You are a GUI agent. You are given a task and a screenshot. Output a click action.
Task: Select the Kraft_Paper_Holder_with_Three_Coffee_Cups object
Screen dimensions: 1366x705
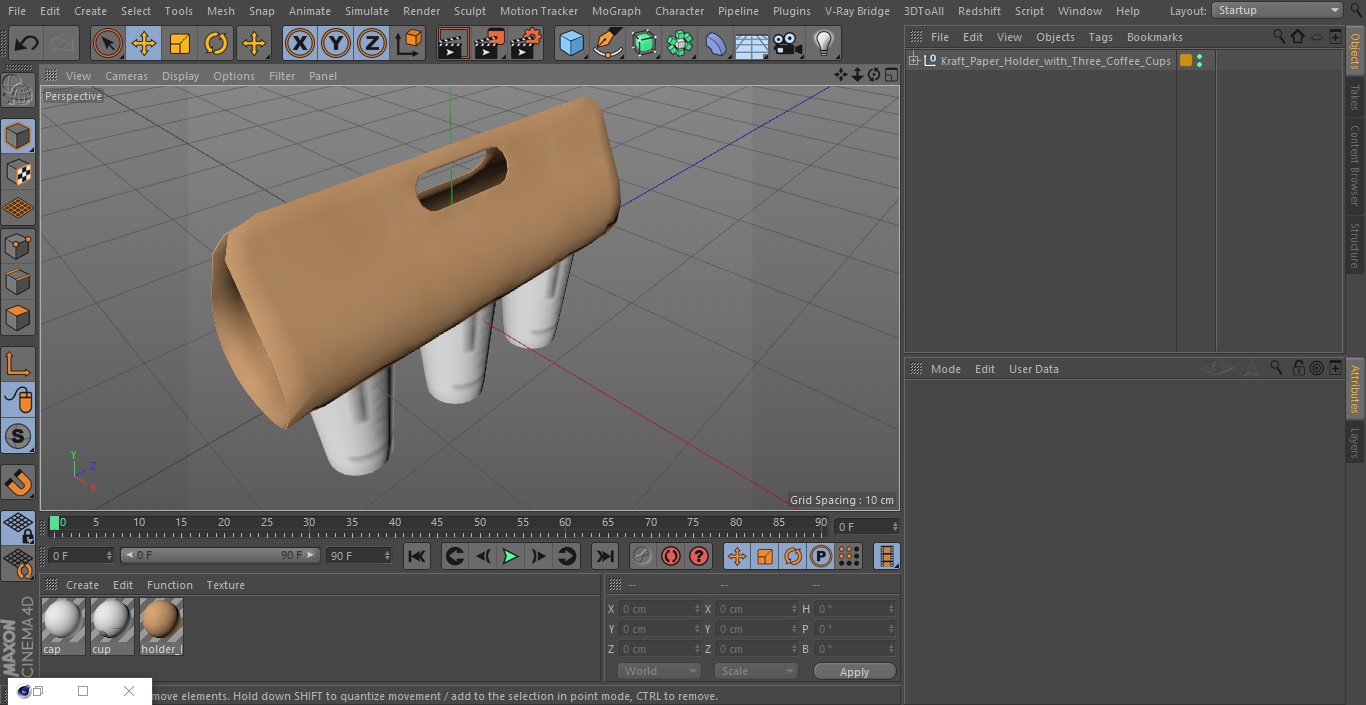[x=1055, y=61]
